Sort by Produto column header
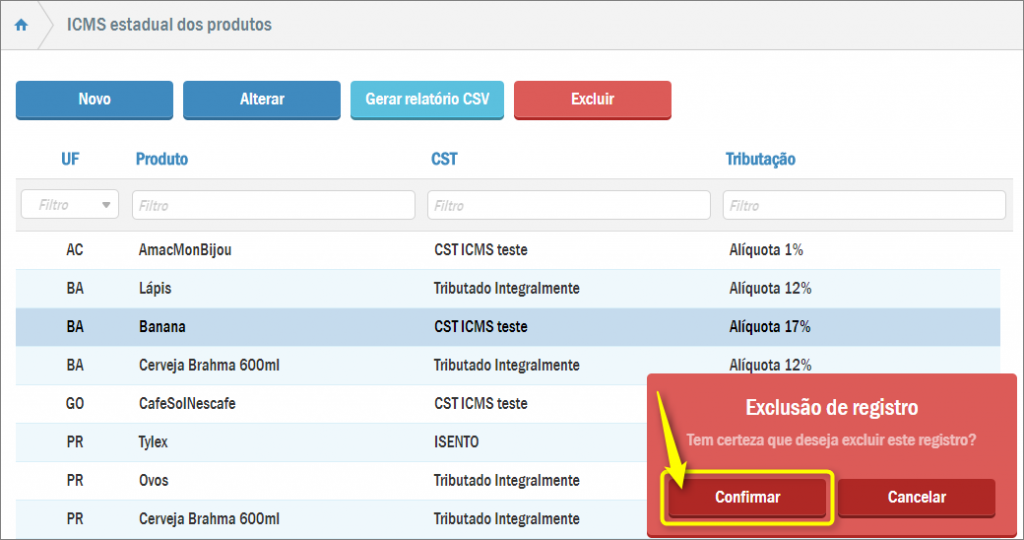The image size is (1024, 540). [x=162, y=159]
